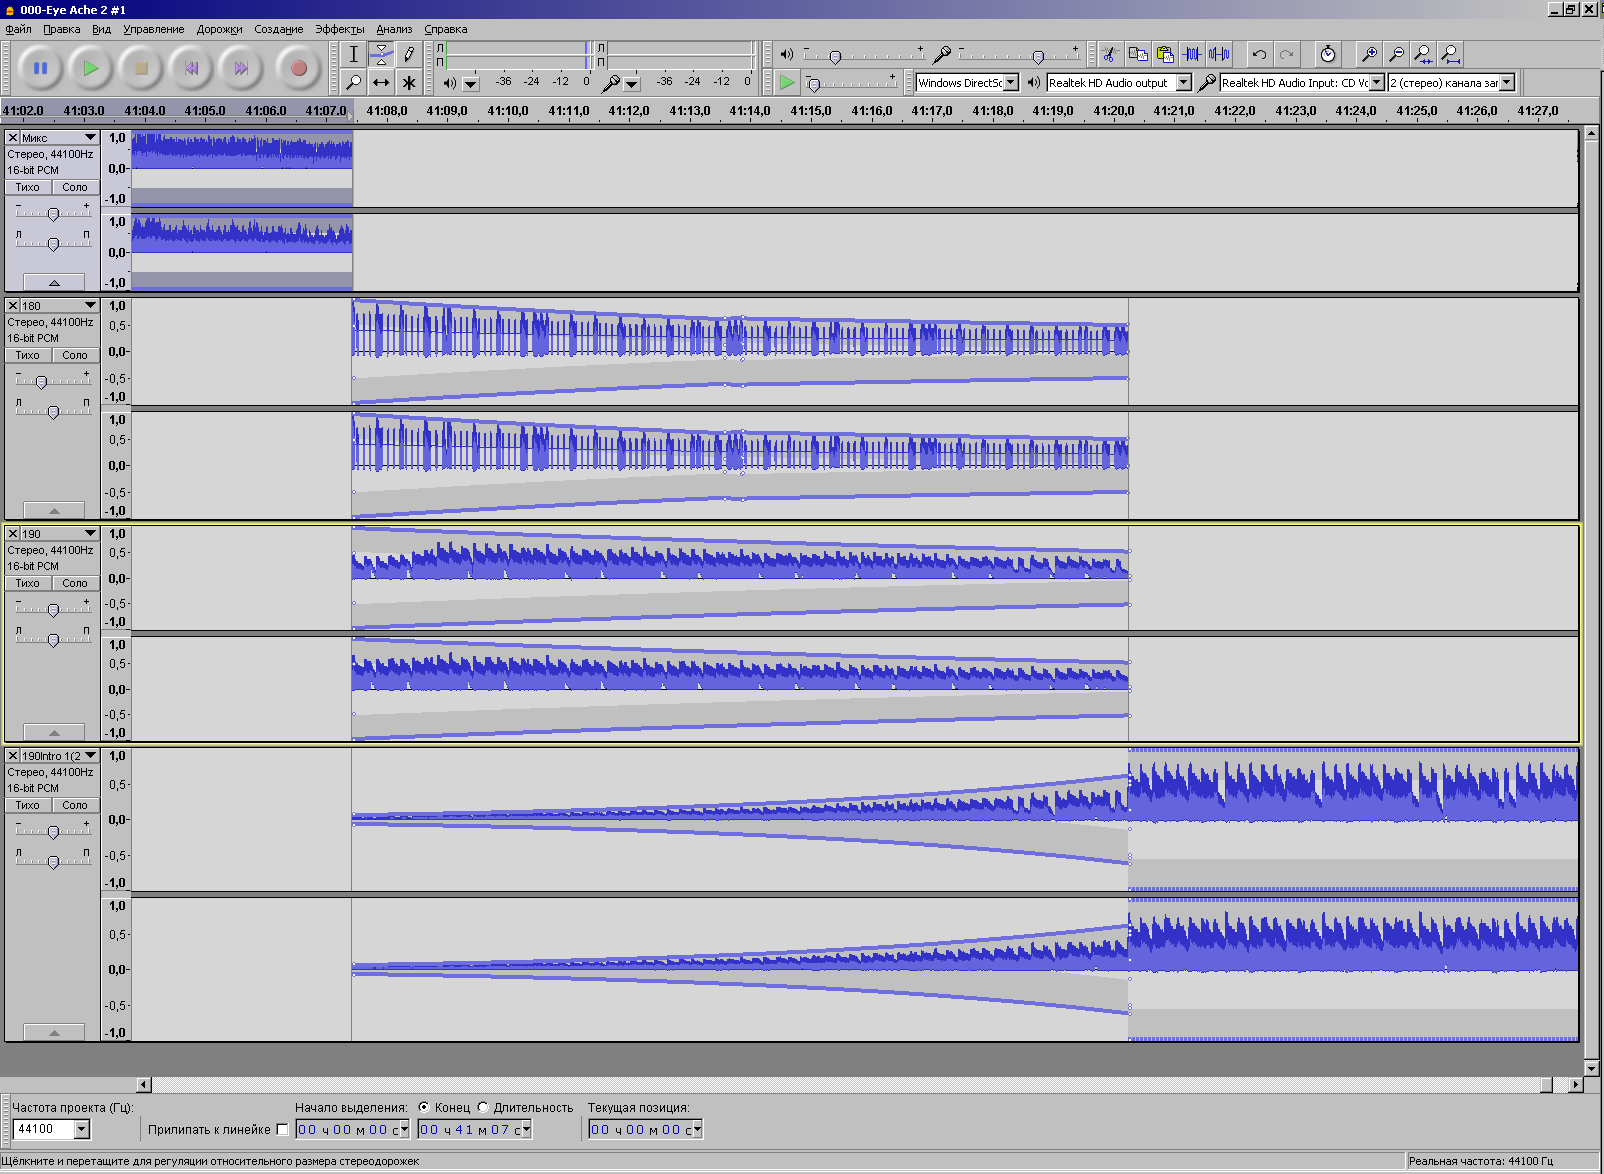Expand the Realtek HD Audio output dropdown

[x=1184, y=83]
